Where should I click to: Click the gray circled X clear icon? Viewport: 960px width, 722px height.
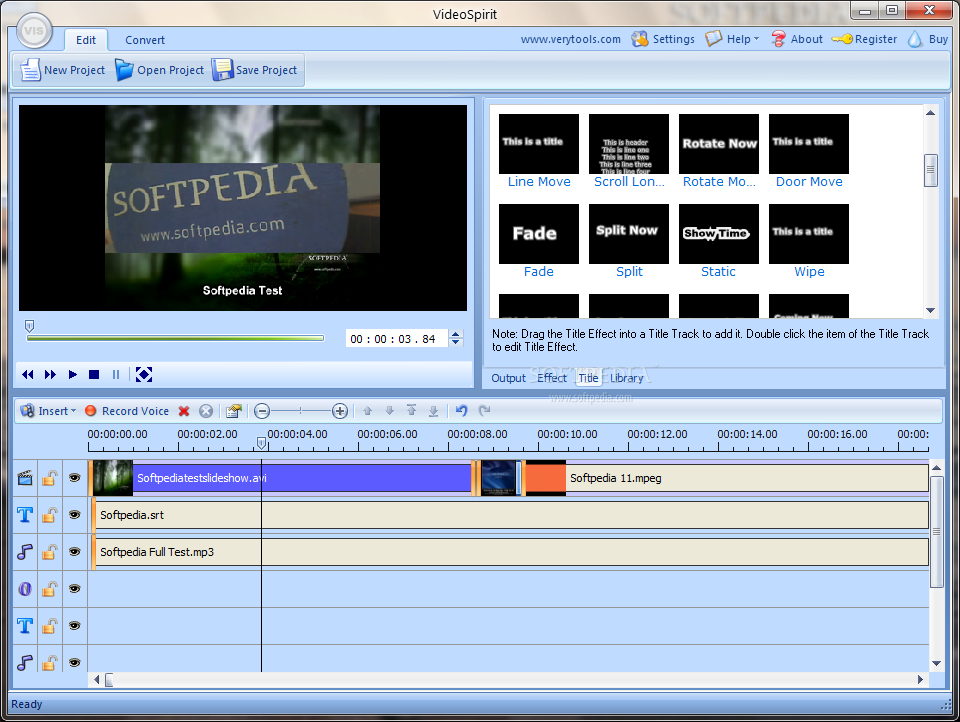[206, 411]
